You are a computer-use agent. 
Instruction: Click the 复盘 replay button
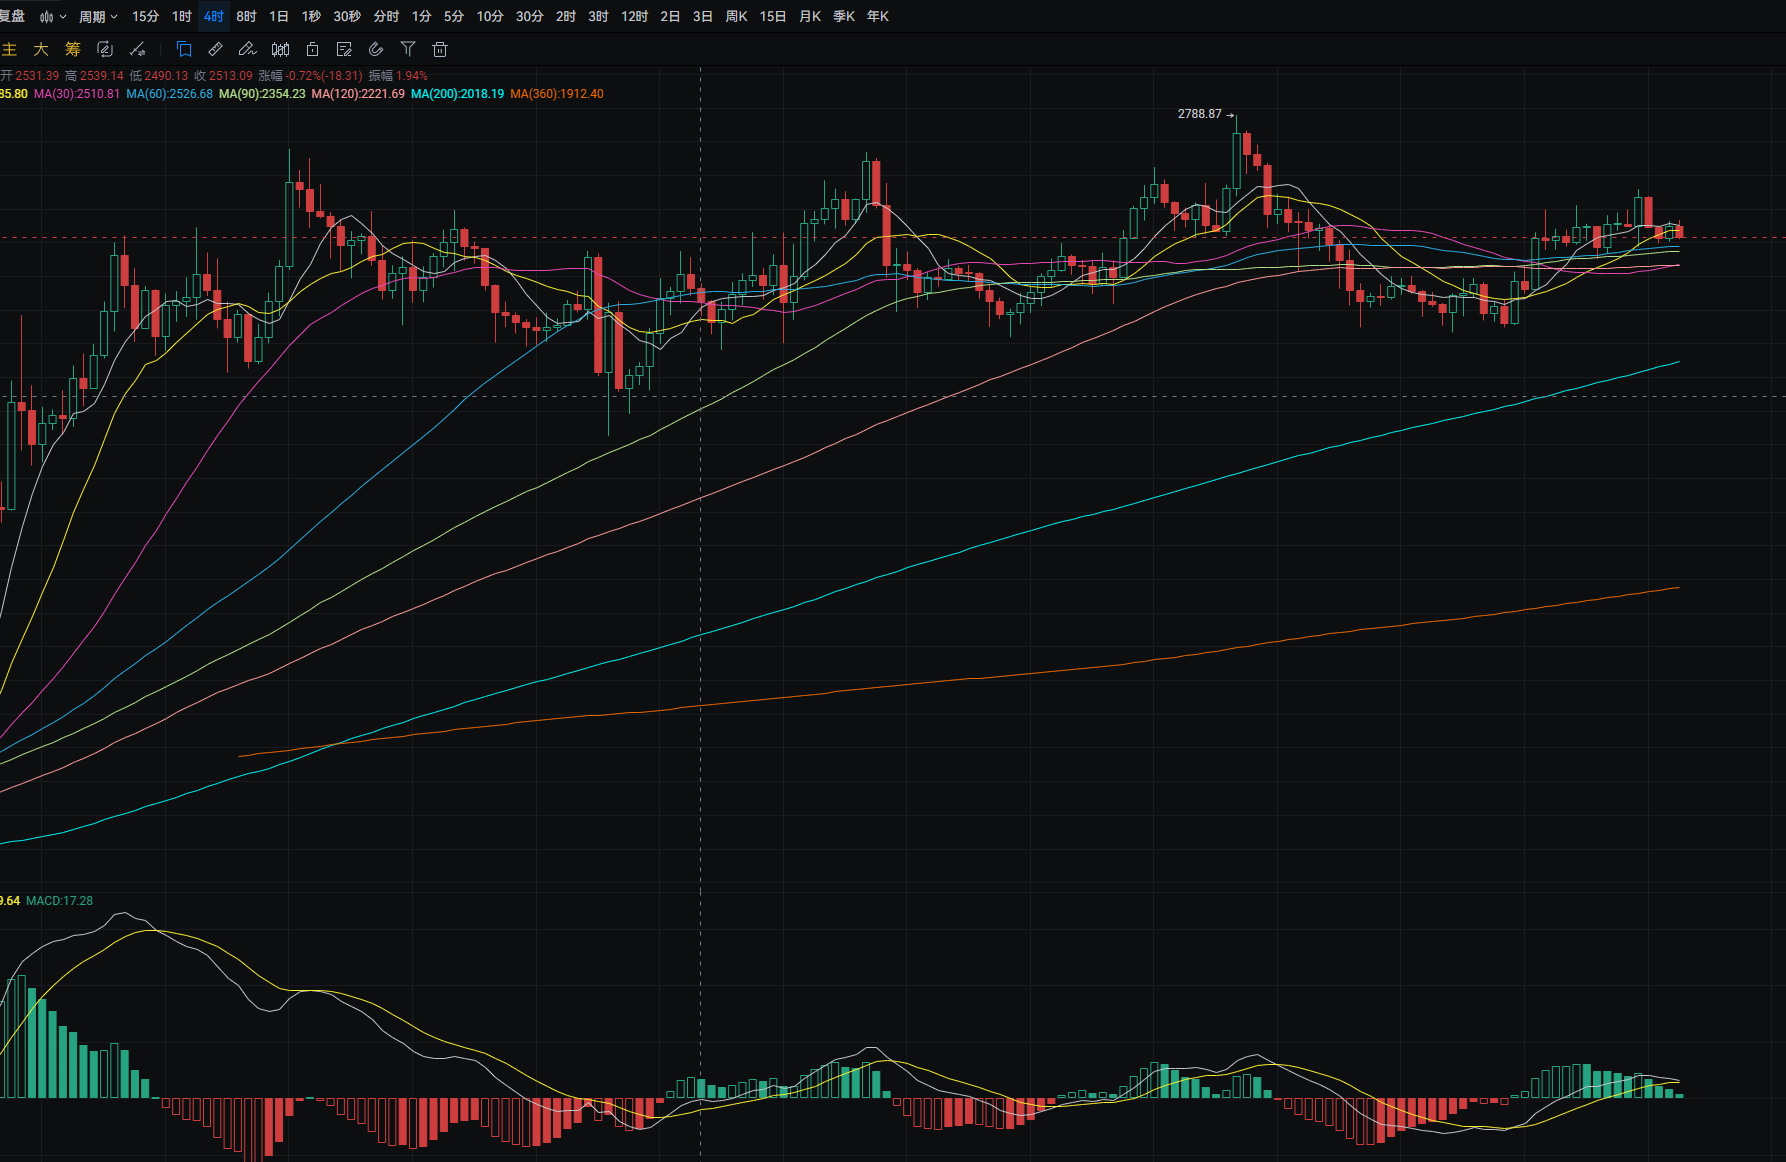[x=13, y=17]
